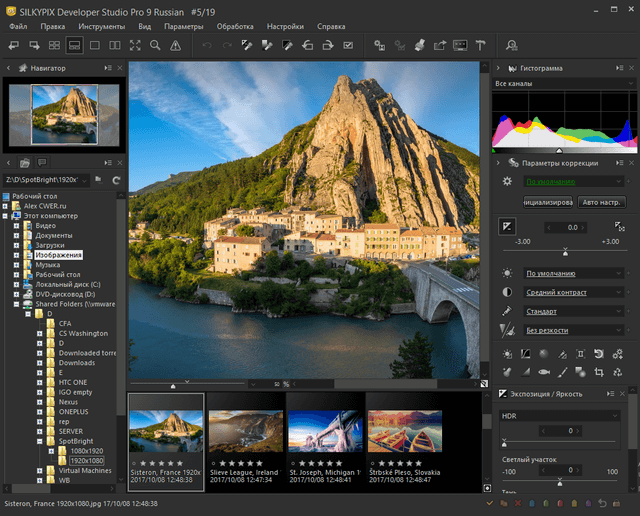This screenshot has height=516, width=640.
Task: Click the crop tool icon in correction panel
Action: [599, 371]
